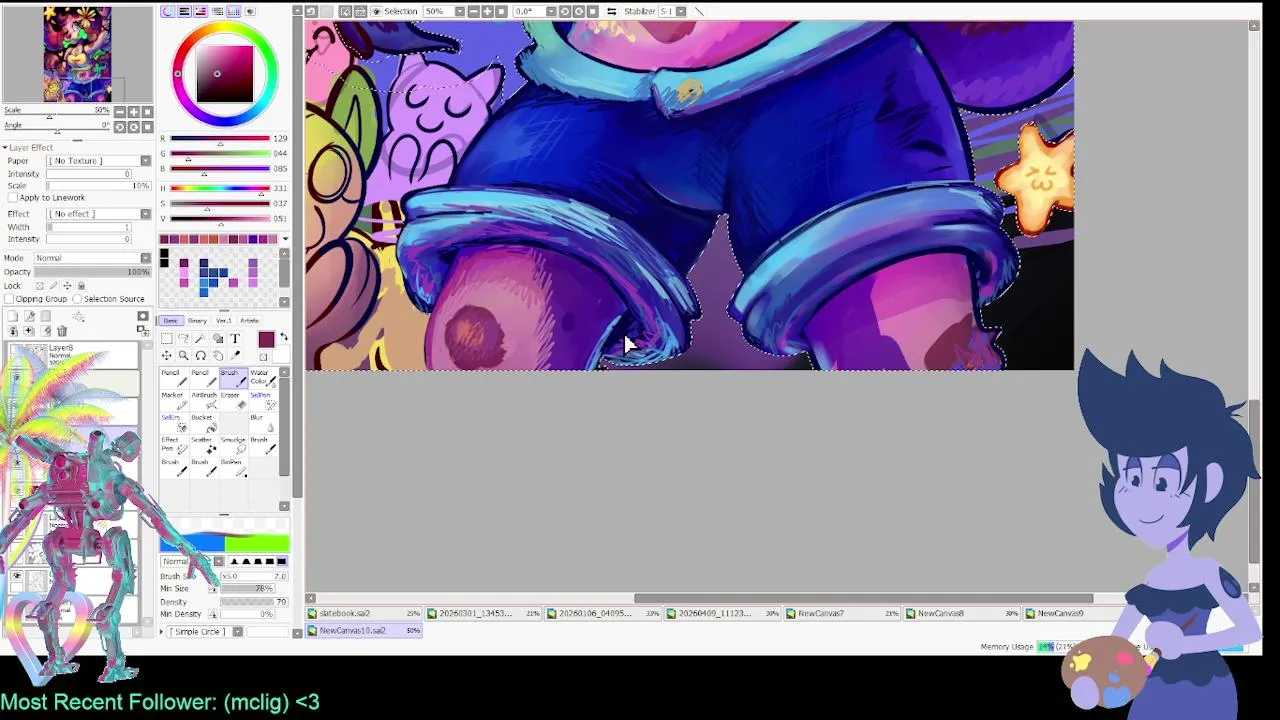Select the AirBrush tool
The width and height of the screenshot is (1280, 720).
click(x=204, y=401)
